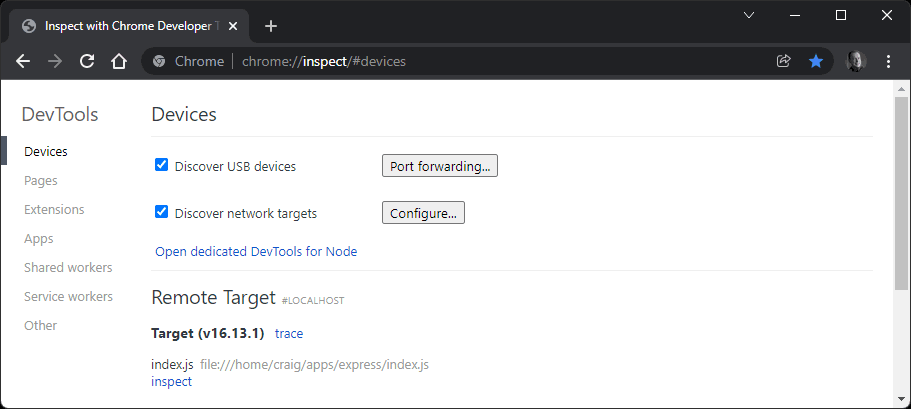The width and height of the screenshot is (911, 409).
Task: Click the share page icon in address bar
Action: 784,61
